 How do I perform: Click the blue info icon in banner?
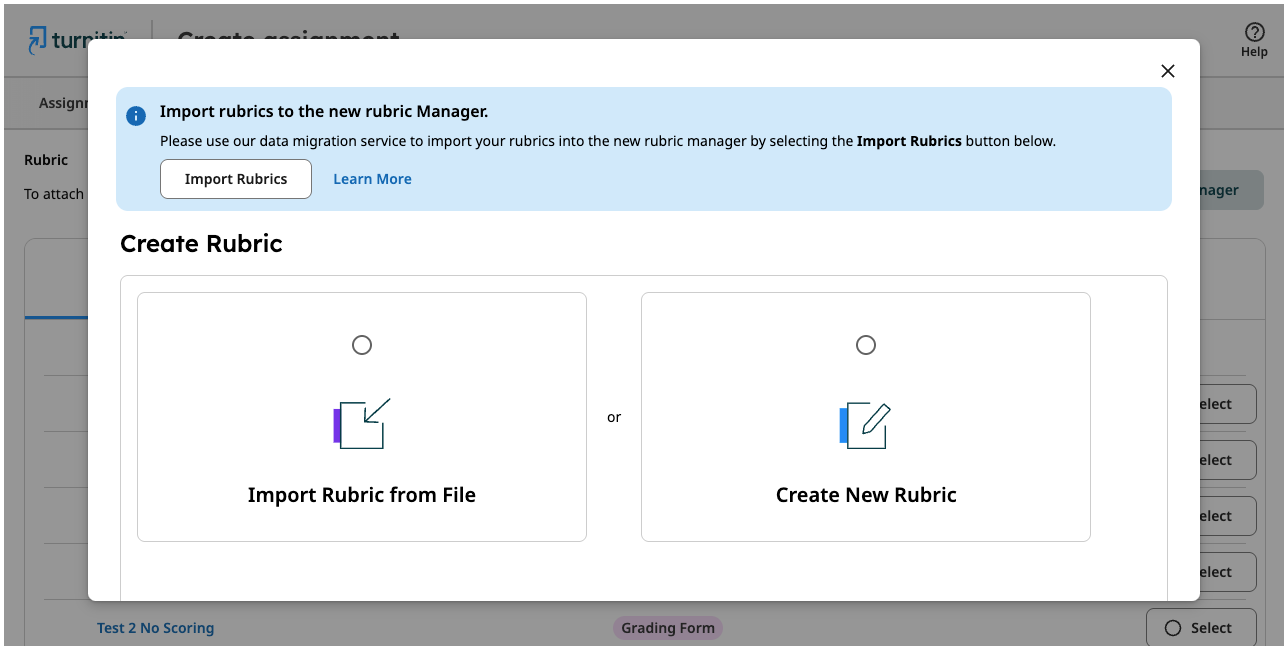click(x=136, y=116)
